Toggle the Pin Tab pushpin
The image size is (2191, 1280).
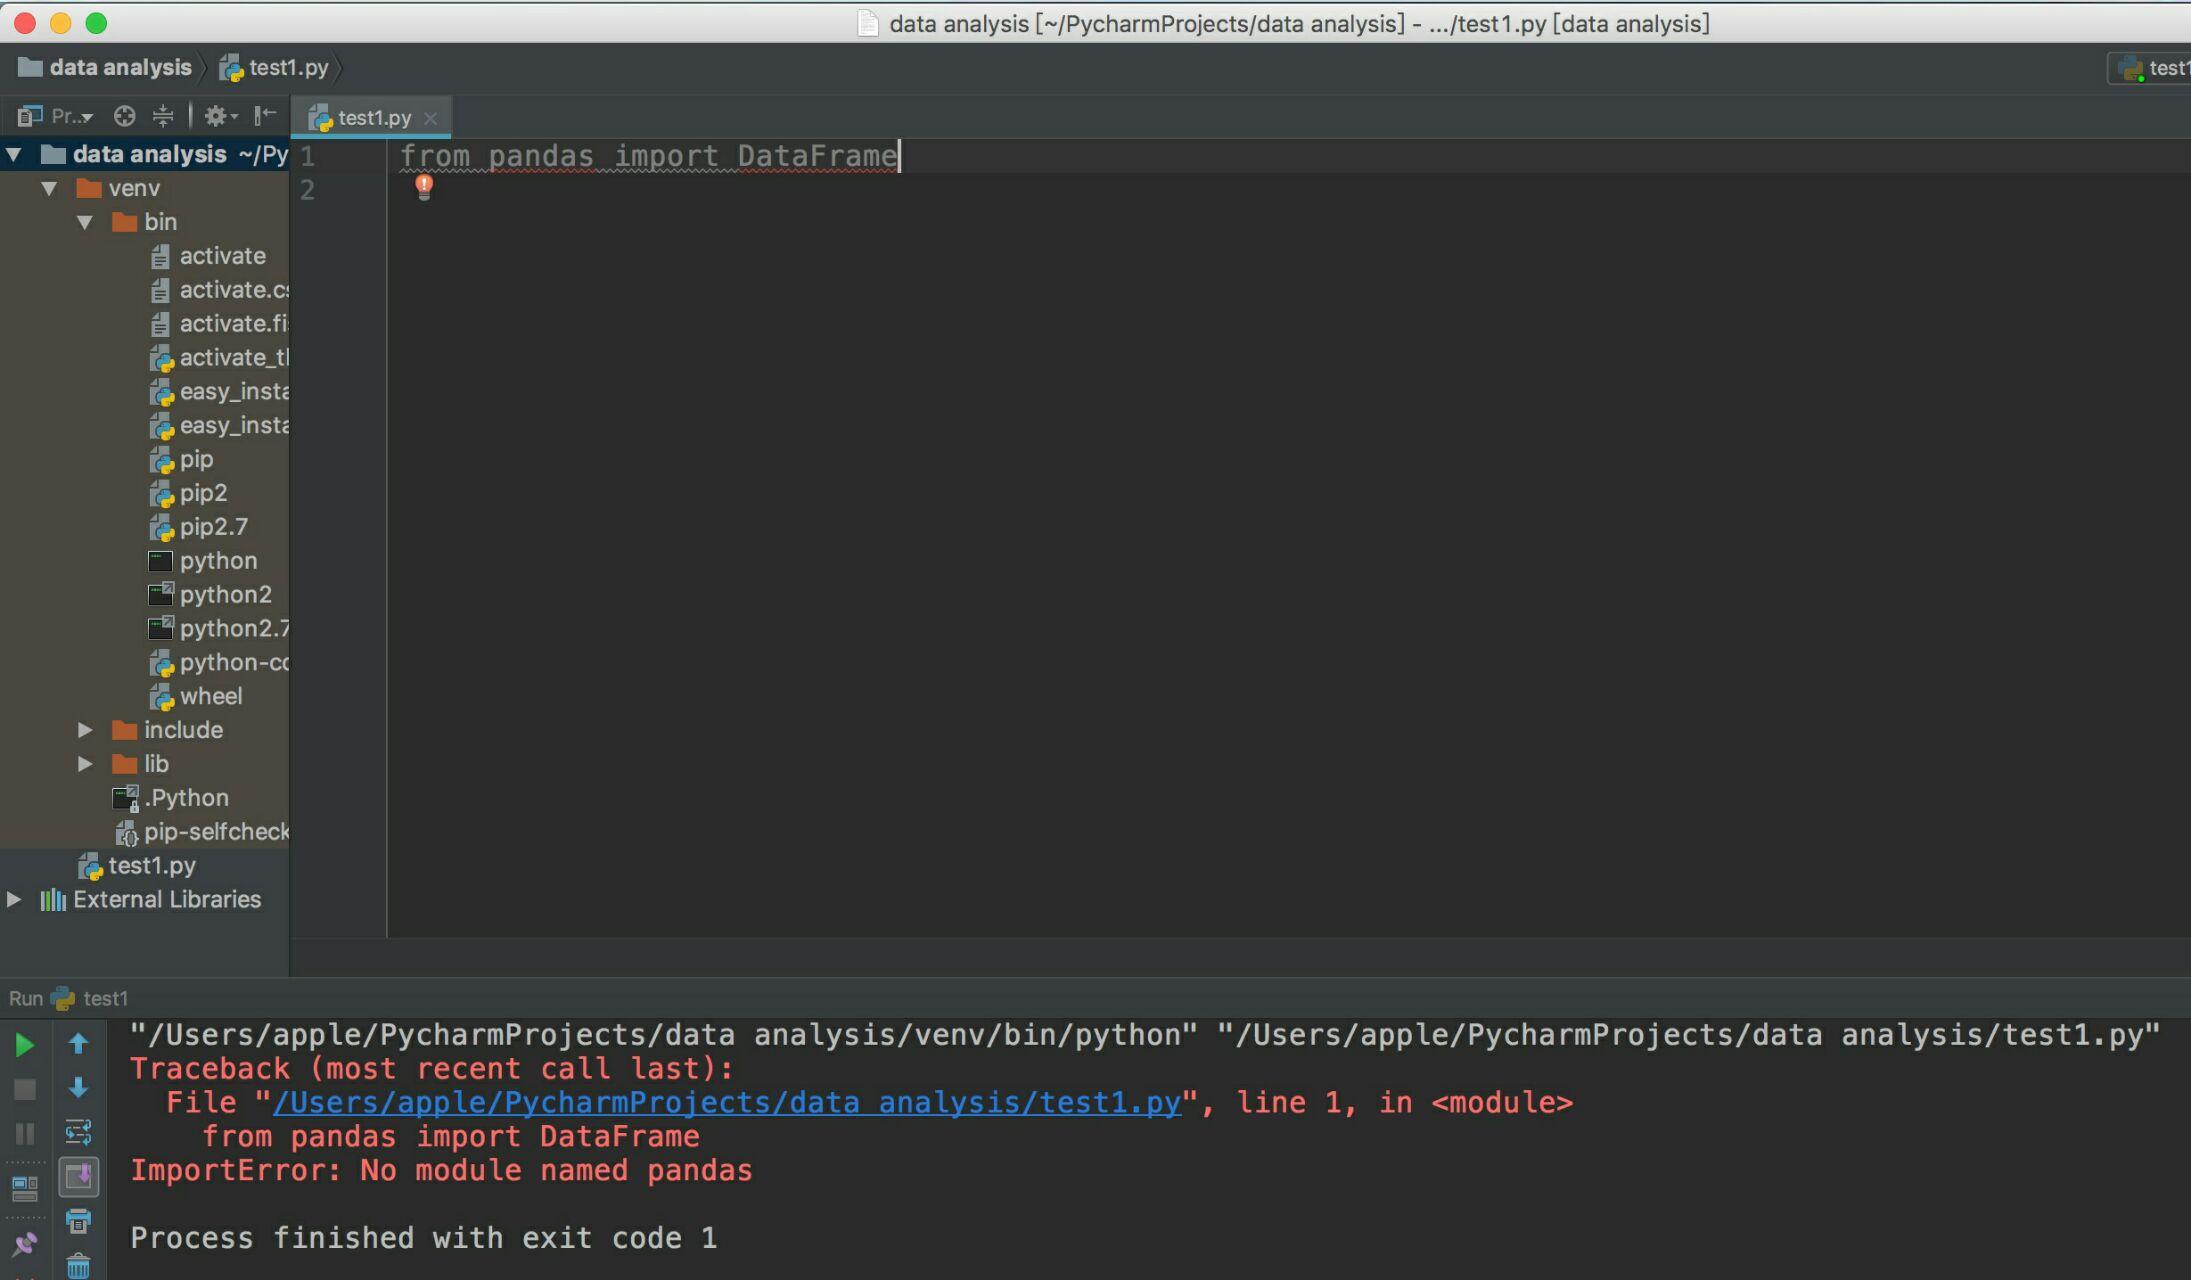24,1244
